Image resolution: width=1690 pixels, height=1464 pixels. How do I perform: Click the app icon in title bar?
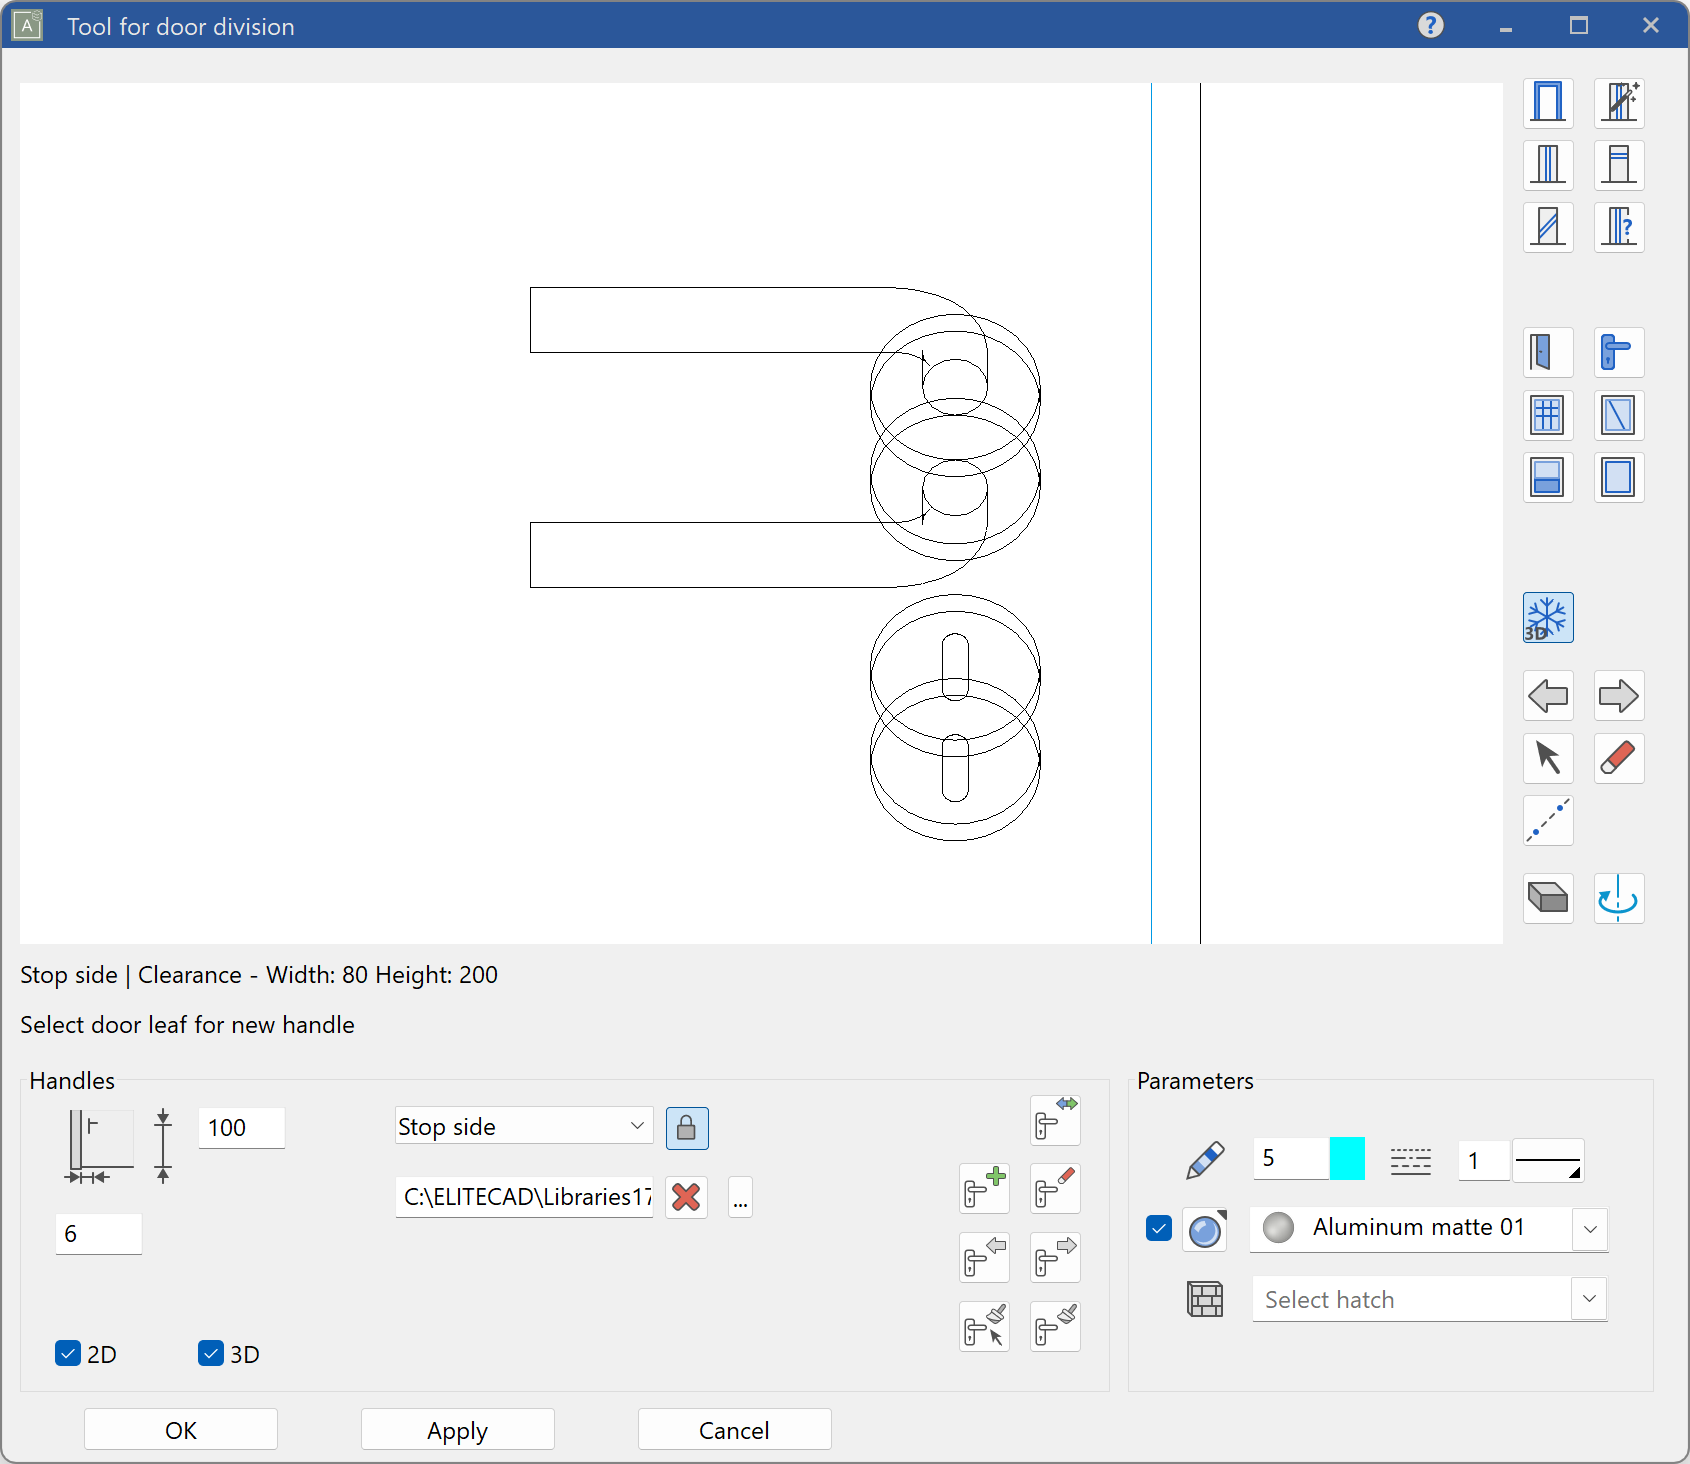click(x=27, y=25)
